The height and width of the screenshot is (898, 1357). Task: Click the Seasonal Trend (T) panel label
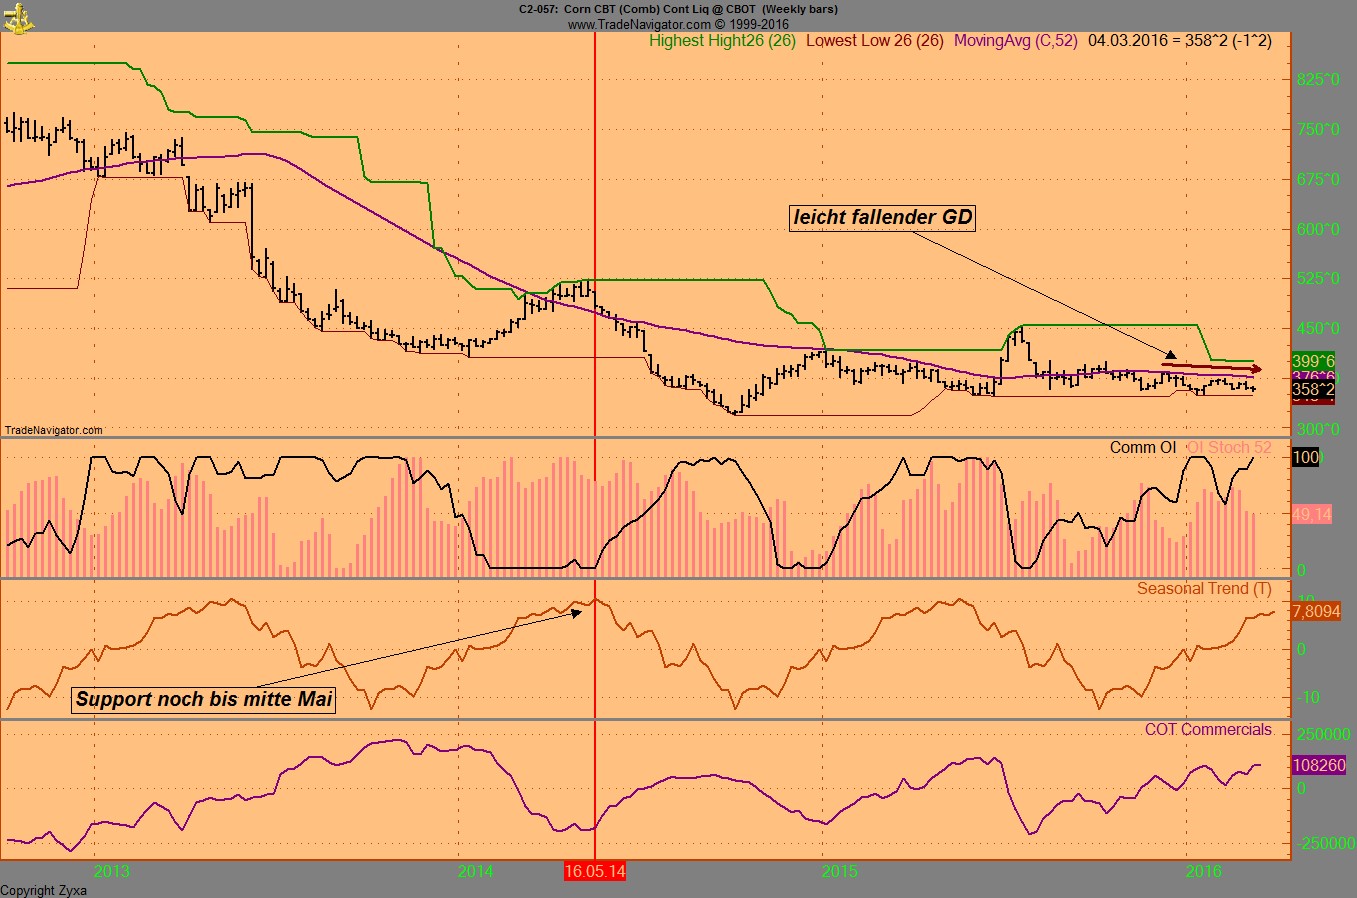click(1204, 589)
